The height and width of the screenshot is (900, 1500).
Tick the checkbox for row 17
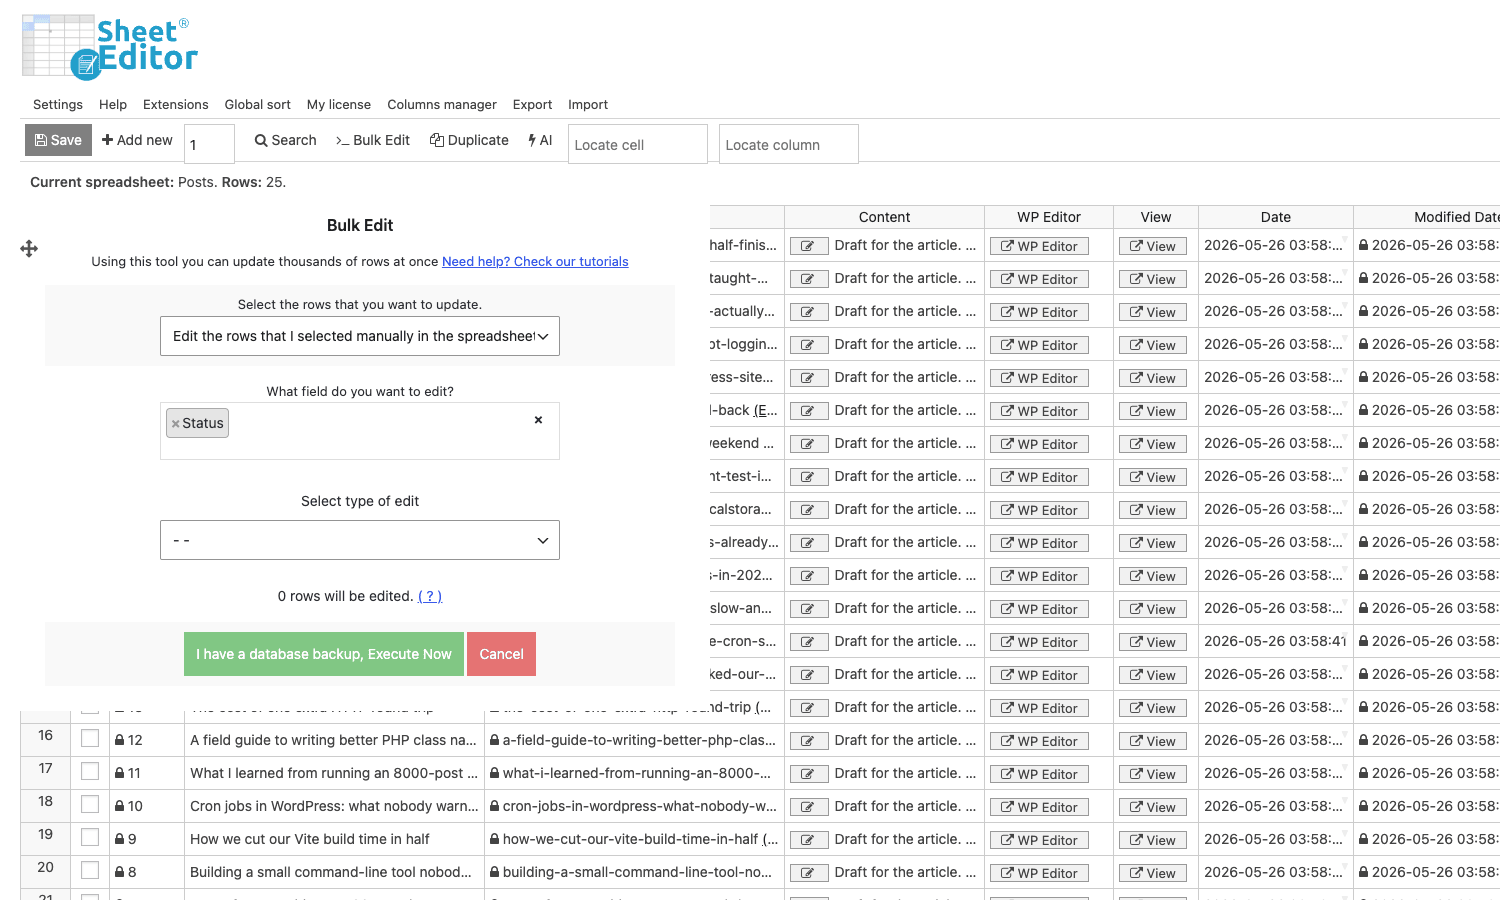coord(90,771)
